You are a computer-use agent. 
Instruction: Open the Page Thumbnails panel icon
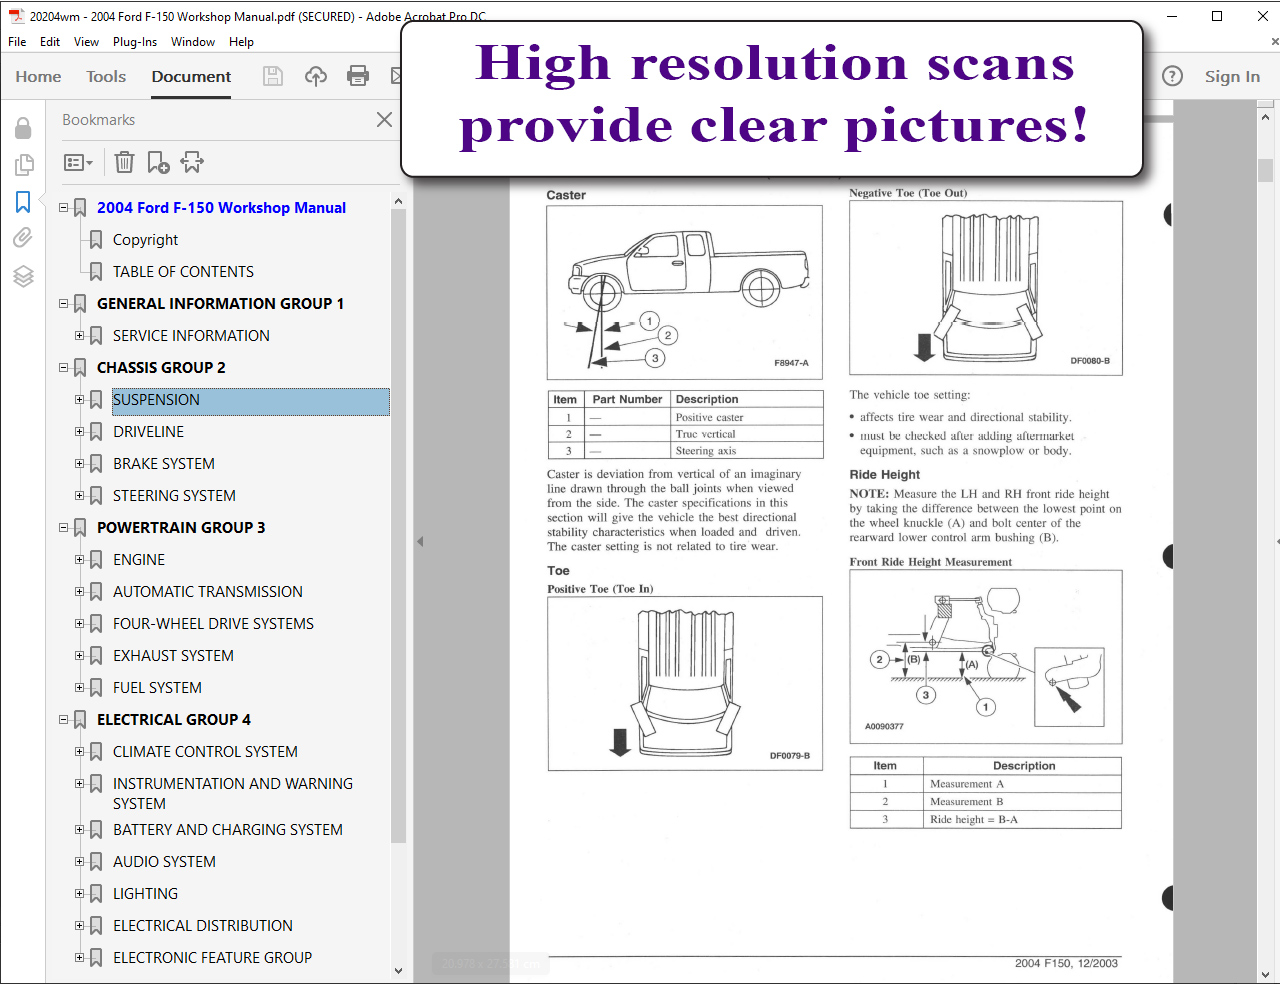[23, 164]
